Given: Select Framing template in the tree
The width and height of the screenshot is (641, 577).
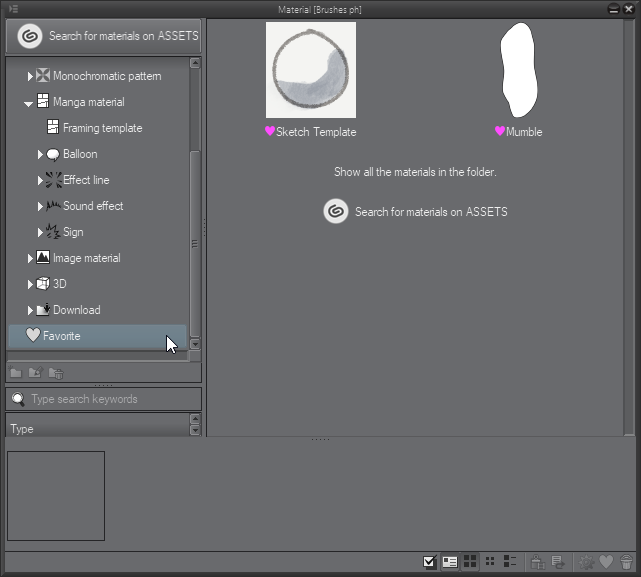Looking at the screenshot, I should (x=102, y=128).
